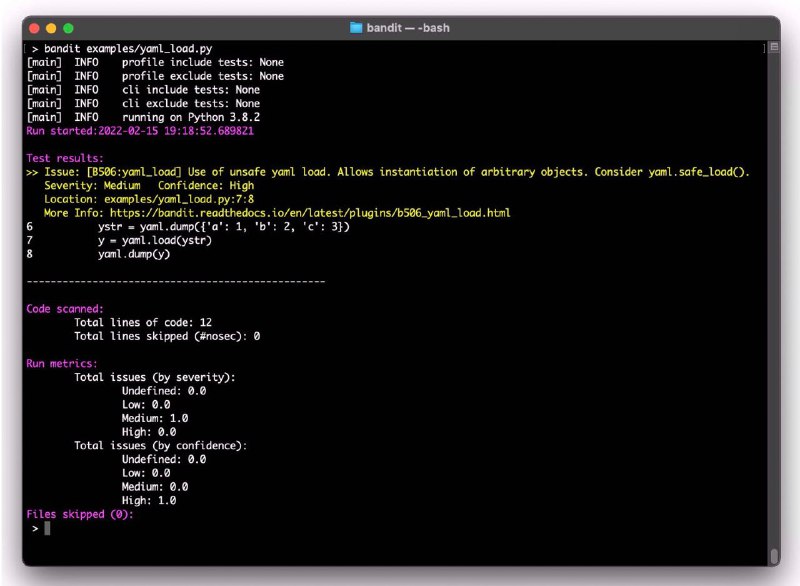Click 'Consider yaml.safe_load().' text
The height and width of the screenshot is (586, 800).
(x=672, y=172)
